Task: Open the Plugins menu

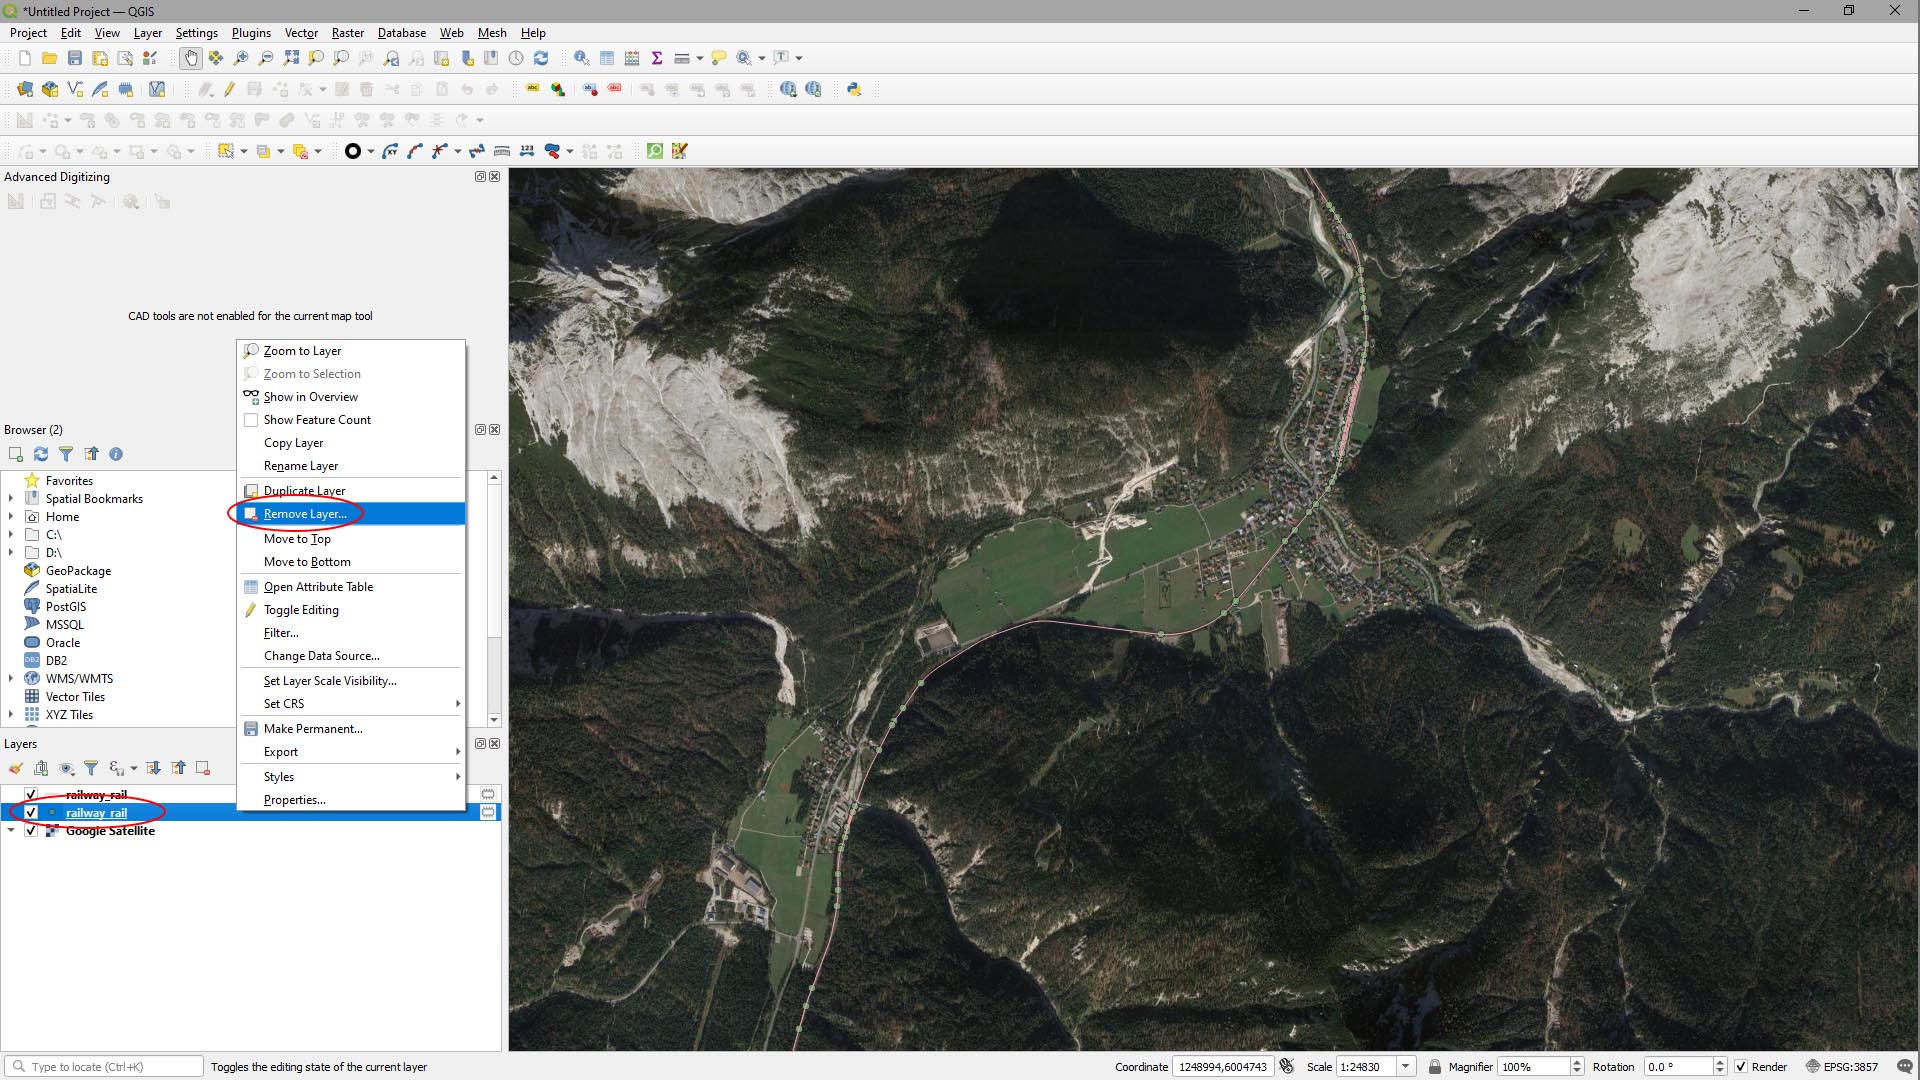Action: (251, 33)
